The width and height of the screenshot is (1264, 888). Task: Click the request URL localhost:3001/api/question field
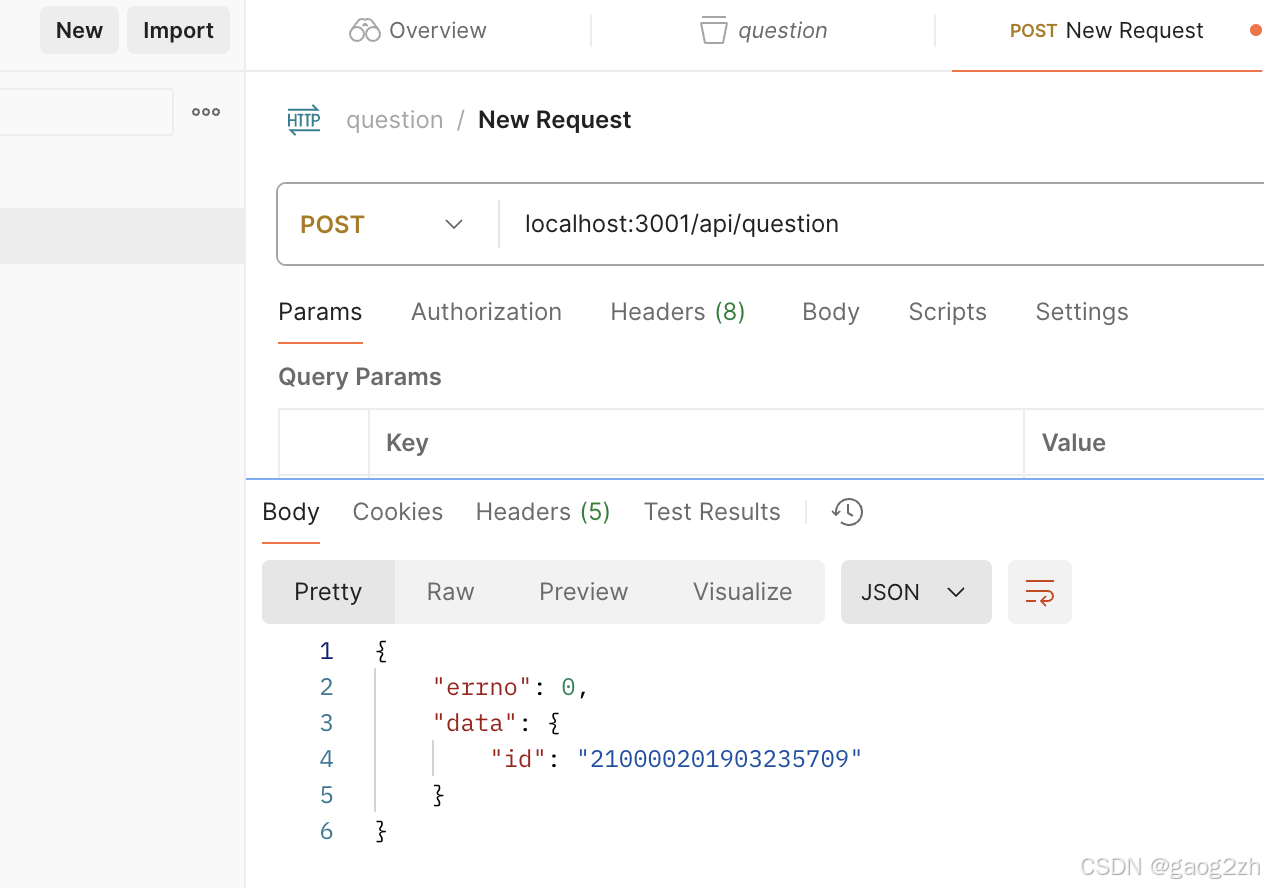coord(880,224)
